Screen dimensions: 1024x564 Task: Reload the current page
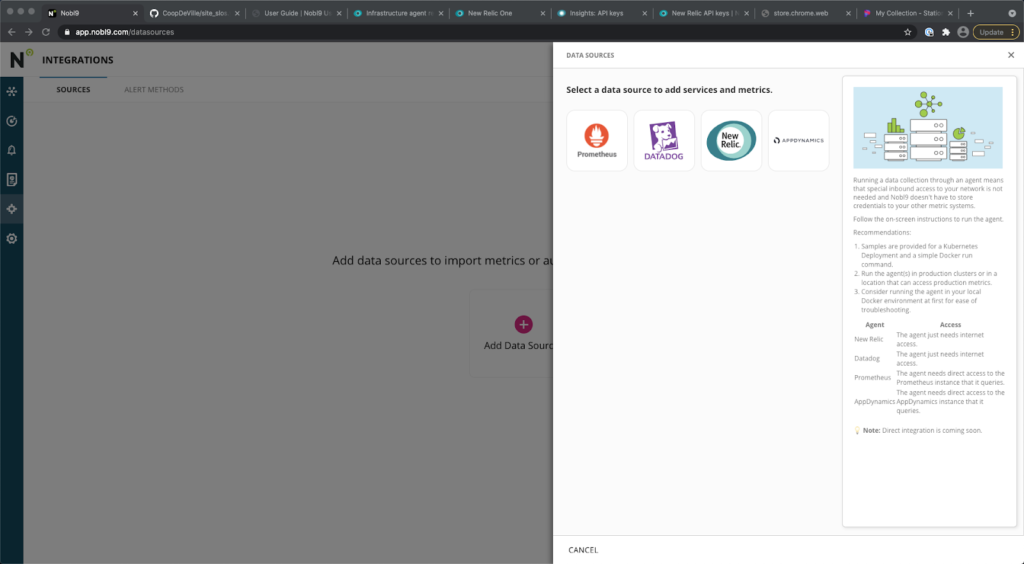point(46,32)
